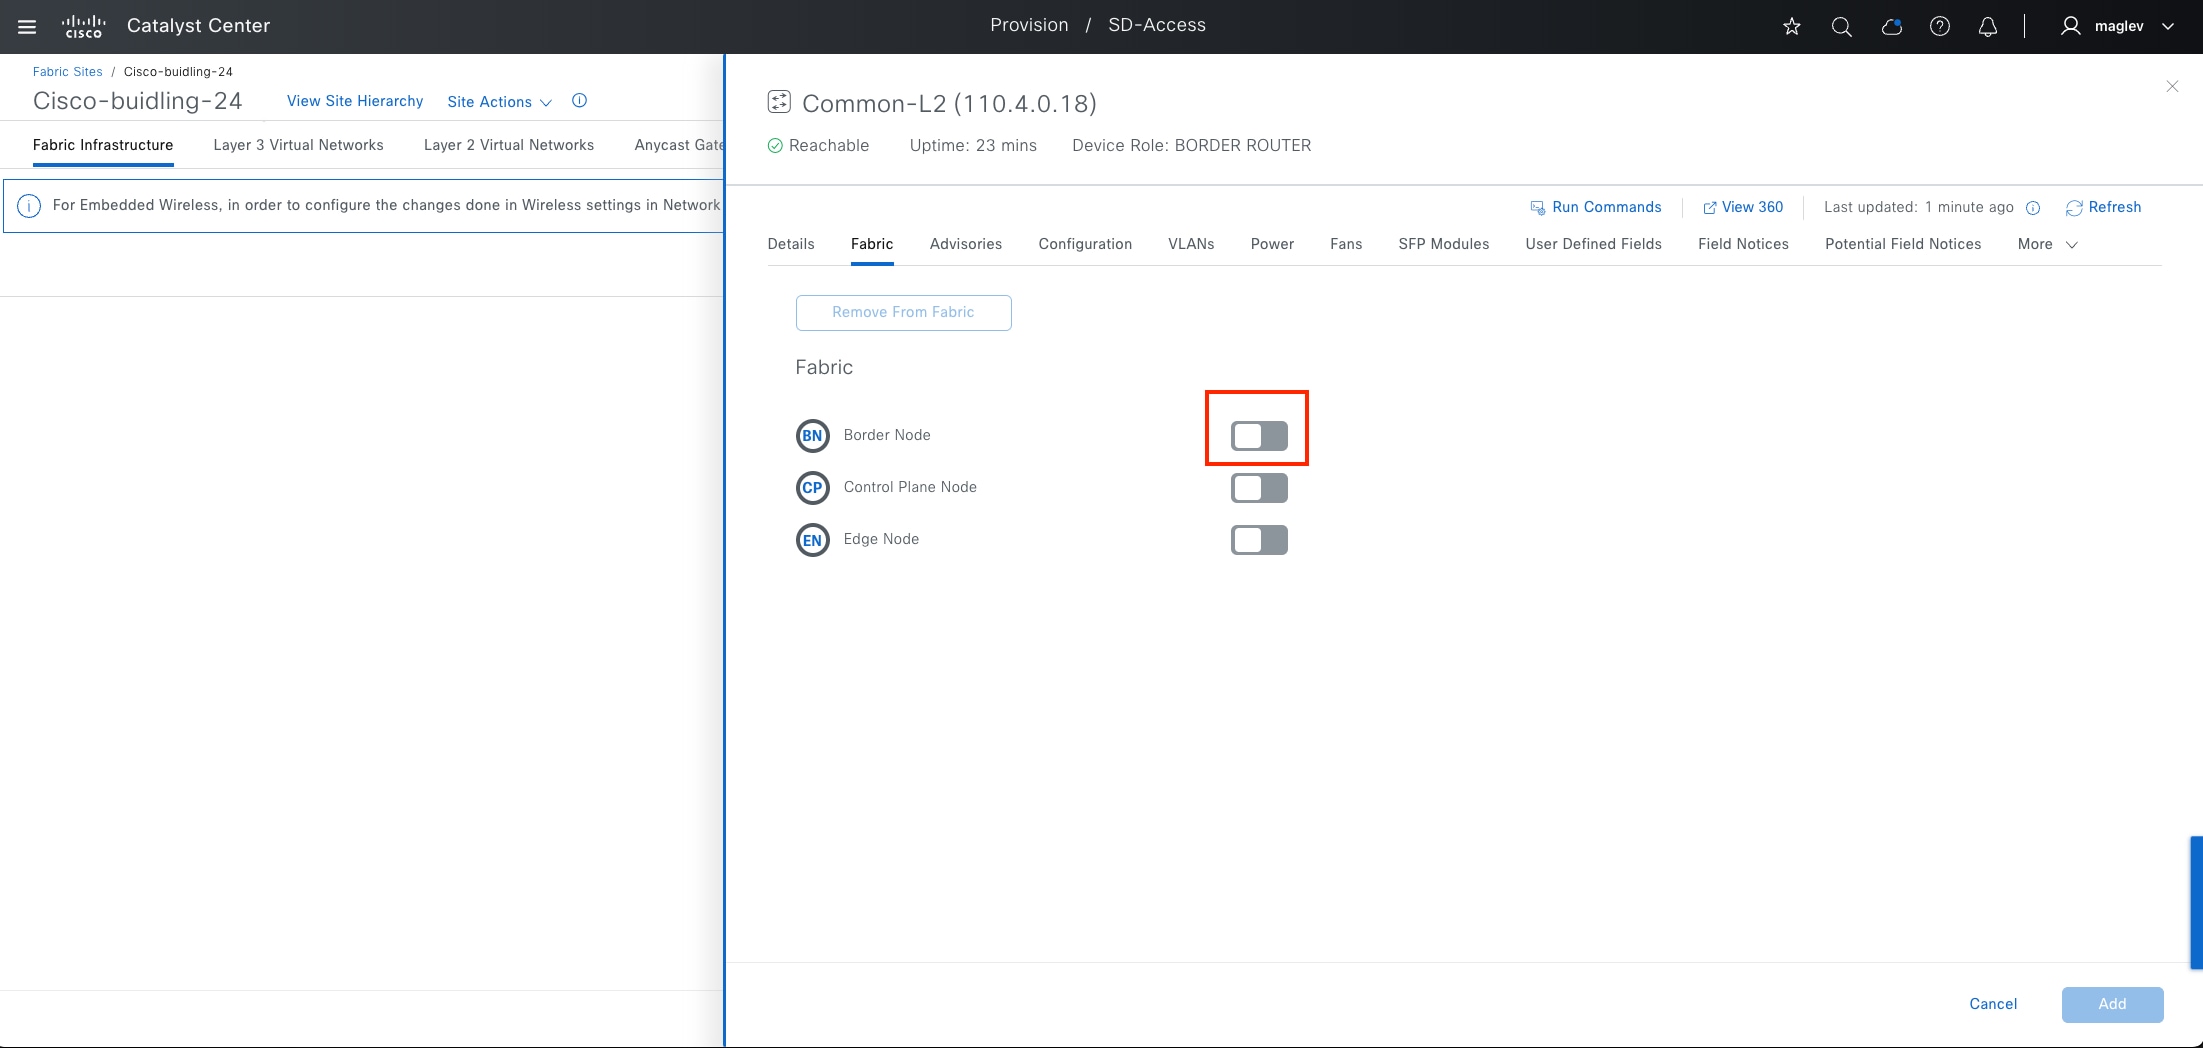
Task: Enable the Control Plane Node toggle
Action: pos(1259,488)
